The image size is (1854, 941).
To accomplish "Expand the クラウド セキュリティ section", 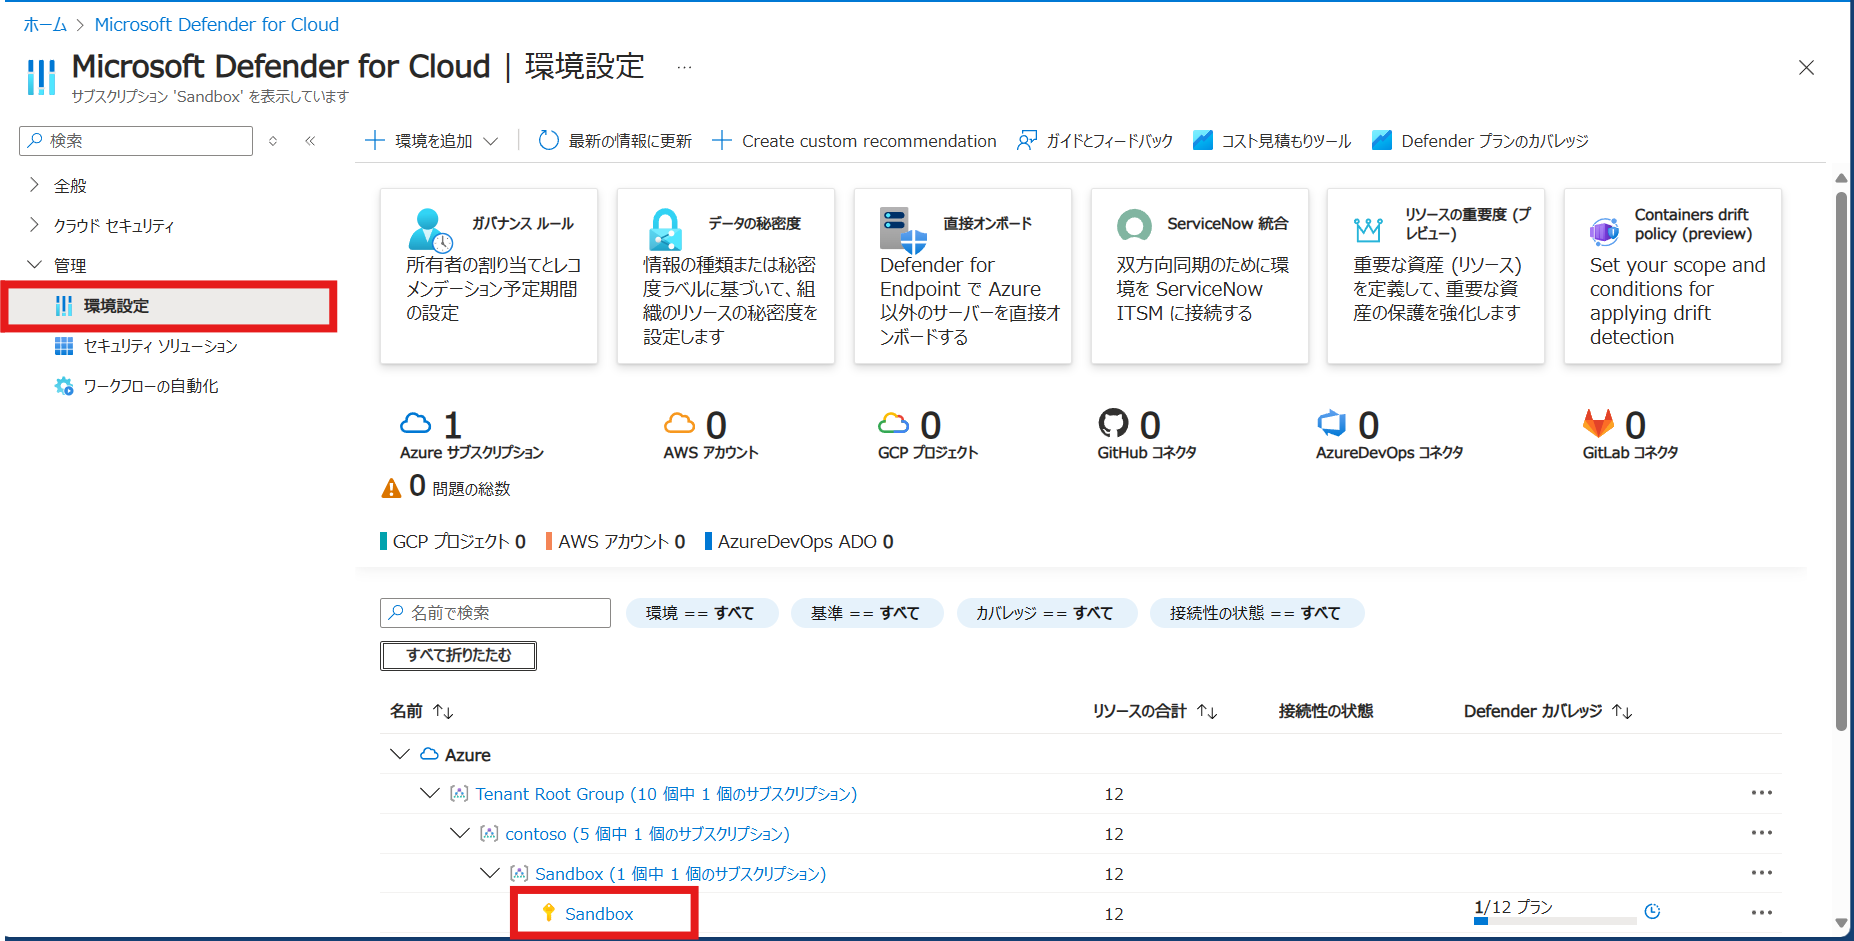I will (x=34, y=225).
